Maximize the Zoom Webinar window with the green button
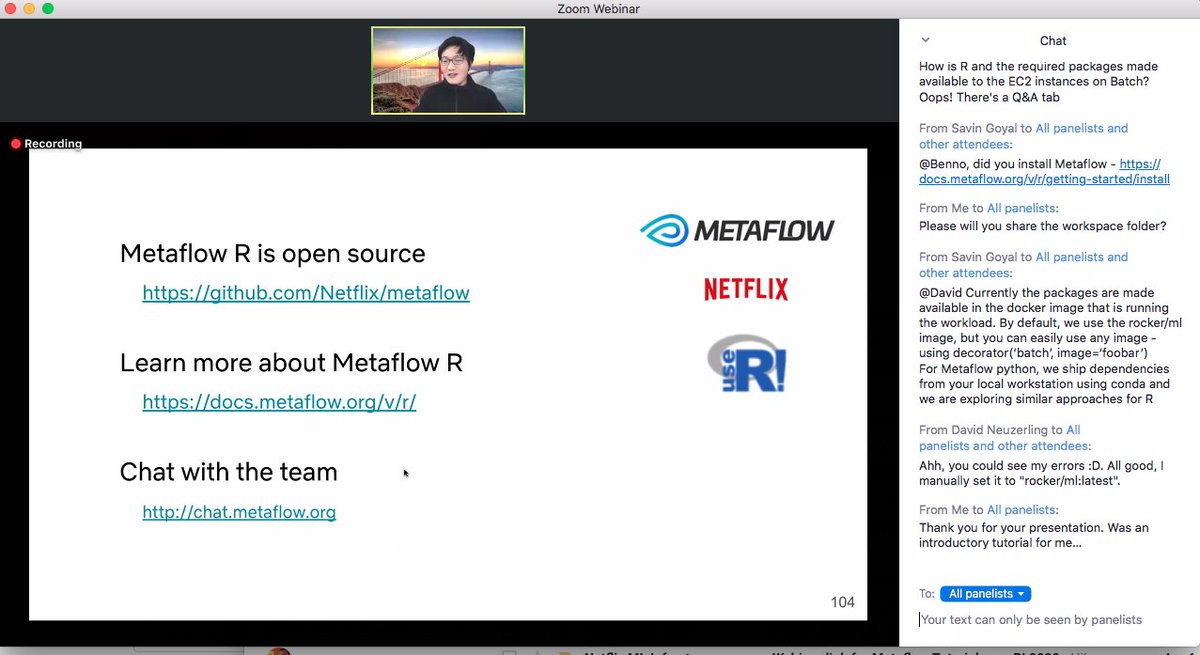 tap(48, 9)
